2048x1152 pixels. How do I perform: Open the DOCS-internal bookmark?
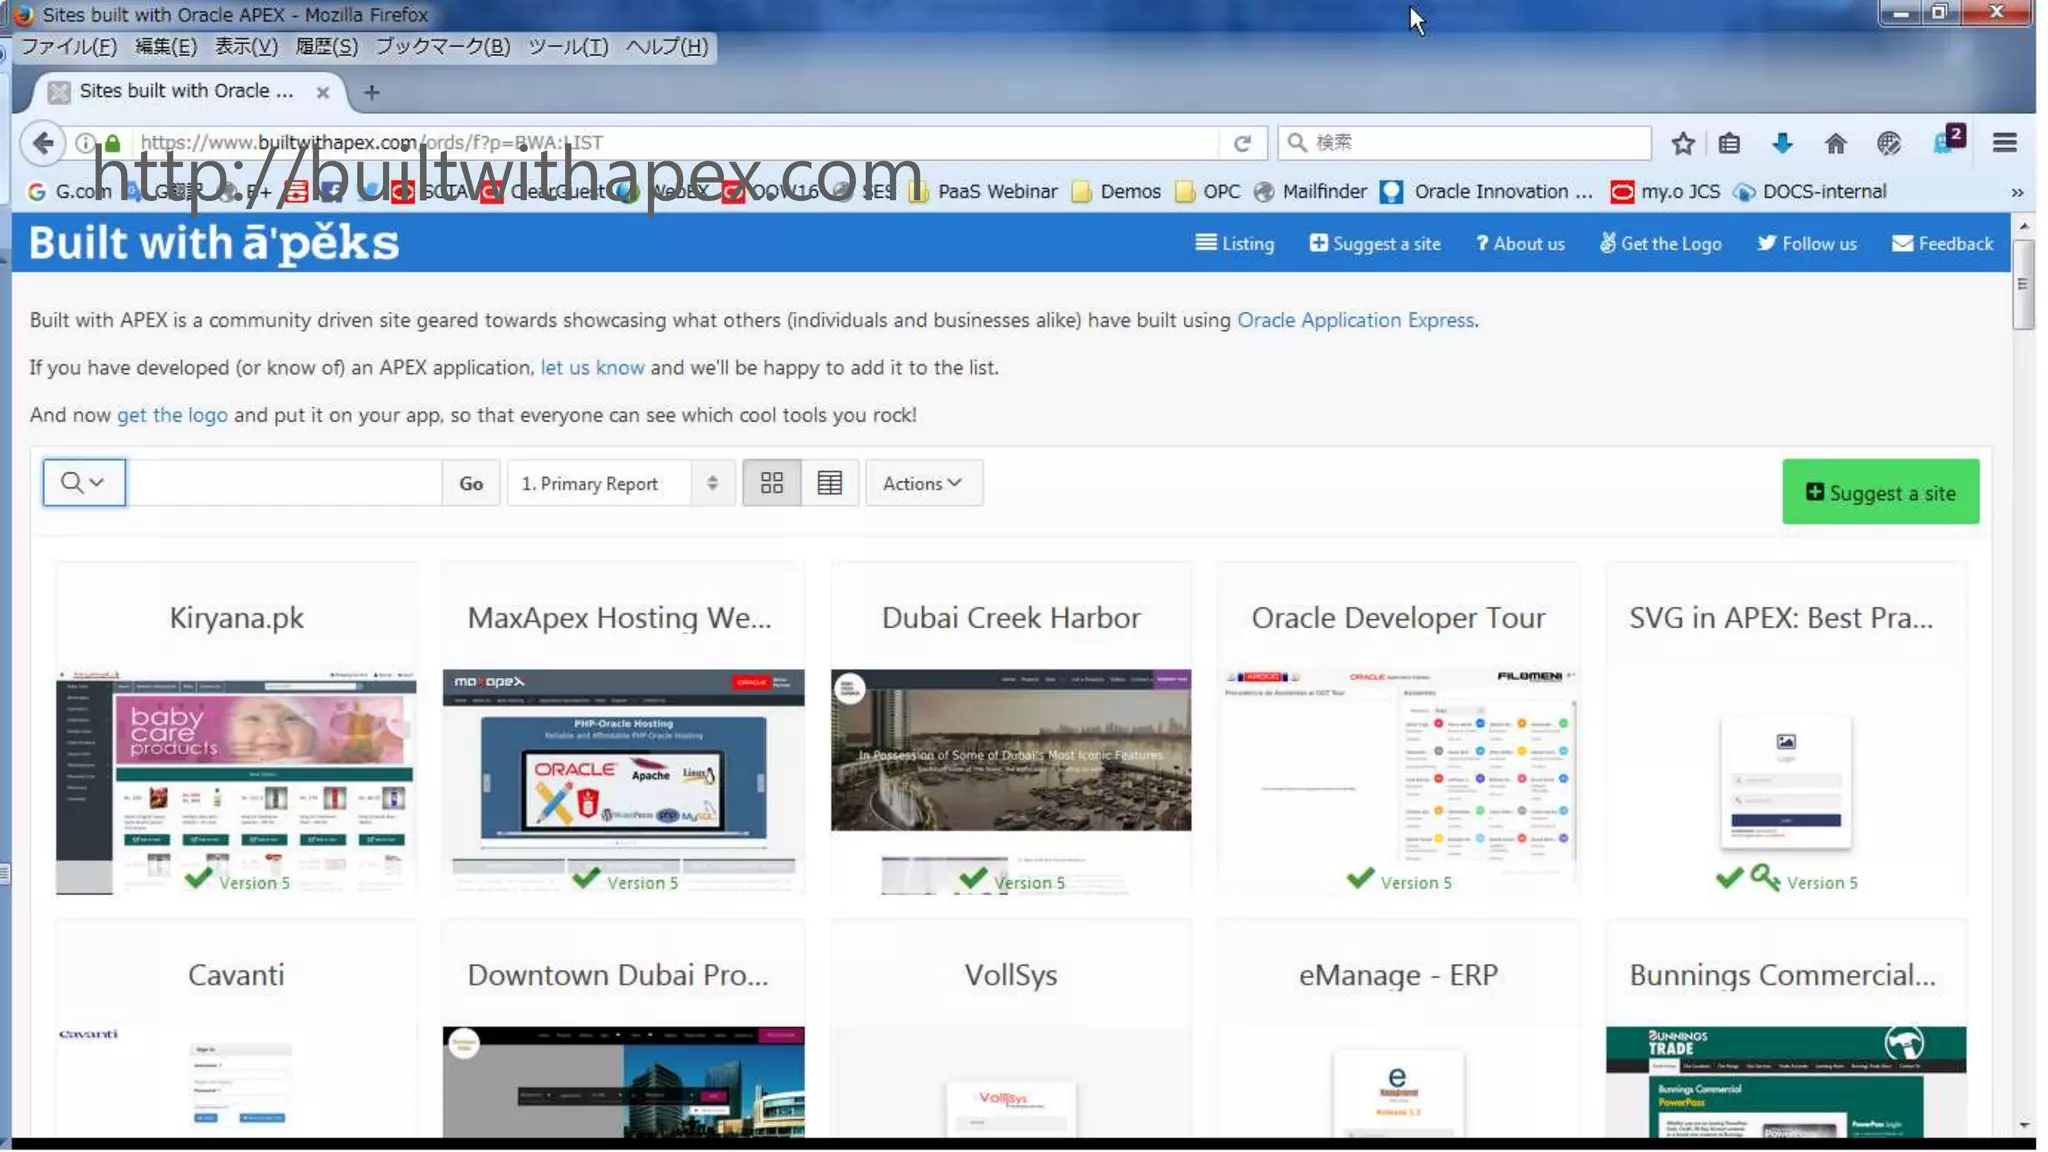pyautogui.click(x=1811, y=192)
